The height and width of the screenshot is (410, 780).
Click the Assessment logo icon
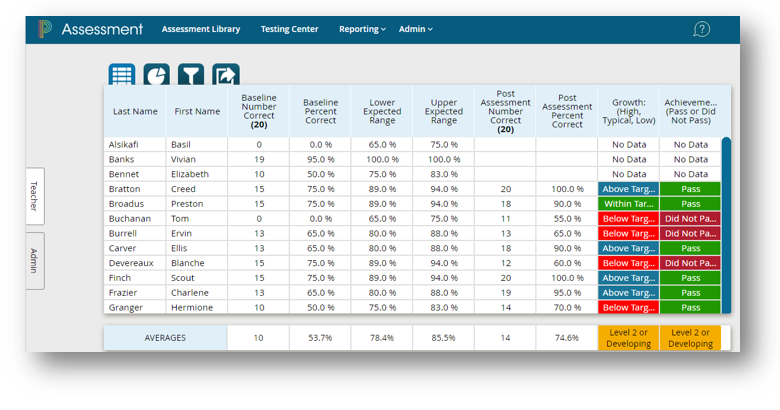46,29
